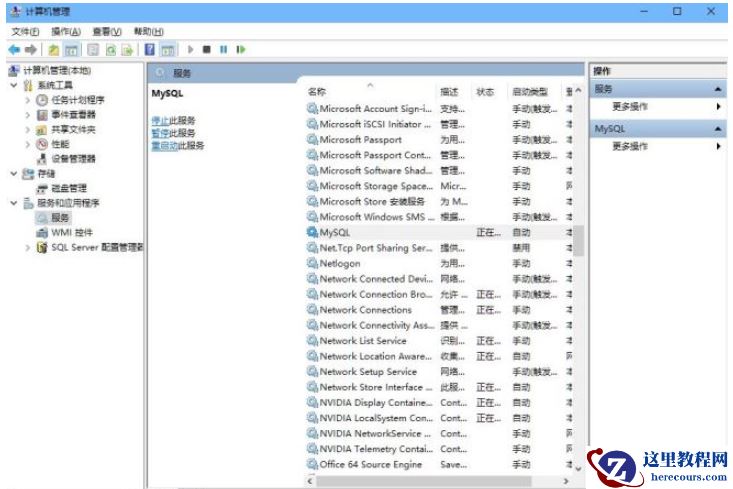Click the Back arrow toolbar icon
The image size is (733, 489).
[x=14, y=49]
